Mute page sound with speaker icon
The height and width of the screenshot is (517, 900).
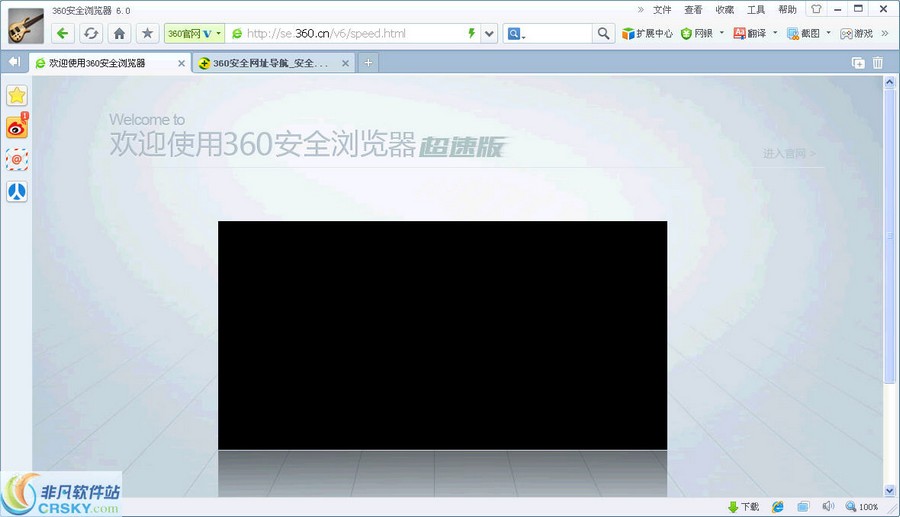click(x=828, y=506)
